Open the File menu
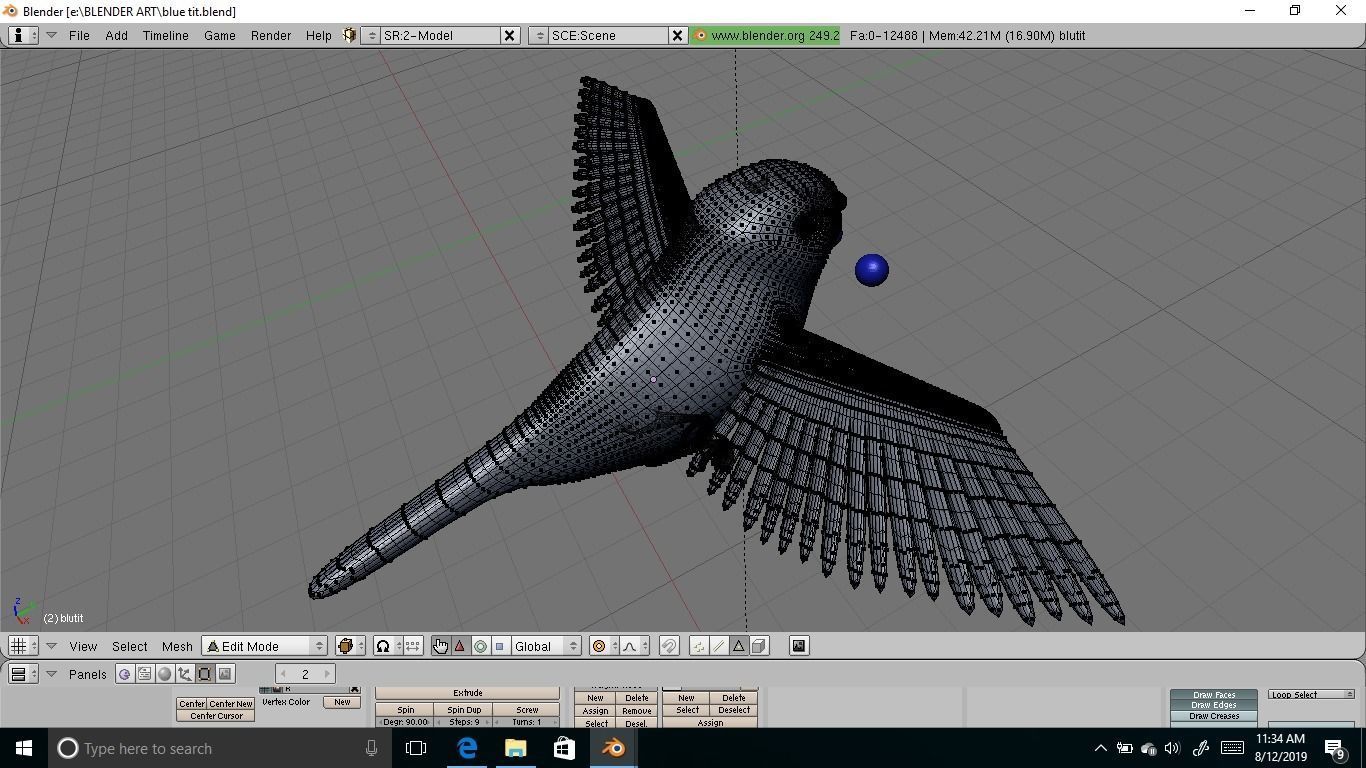Screen dimensions: 1366x768 [x=79, y=35]
